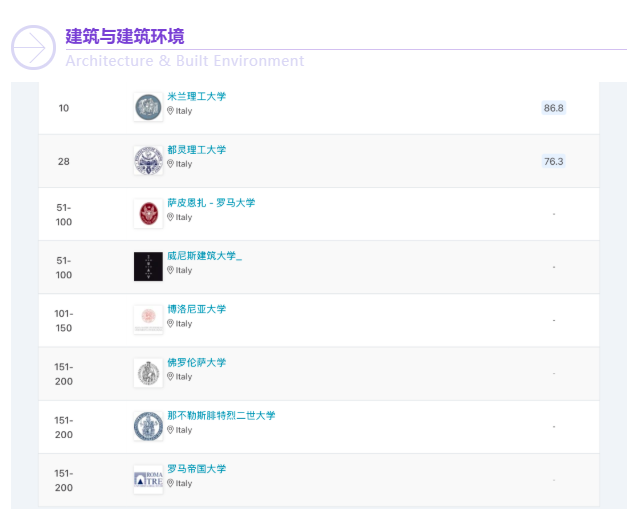640x522 pixels.
Task: Click the location pin under 米兰理工大学
Action: pyautogui.click(x=171, y=111)
